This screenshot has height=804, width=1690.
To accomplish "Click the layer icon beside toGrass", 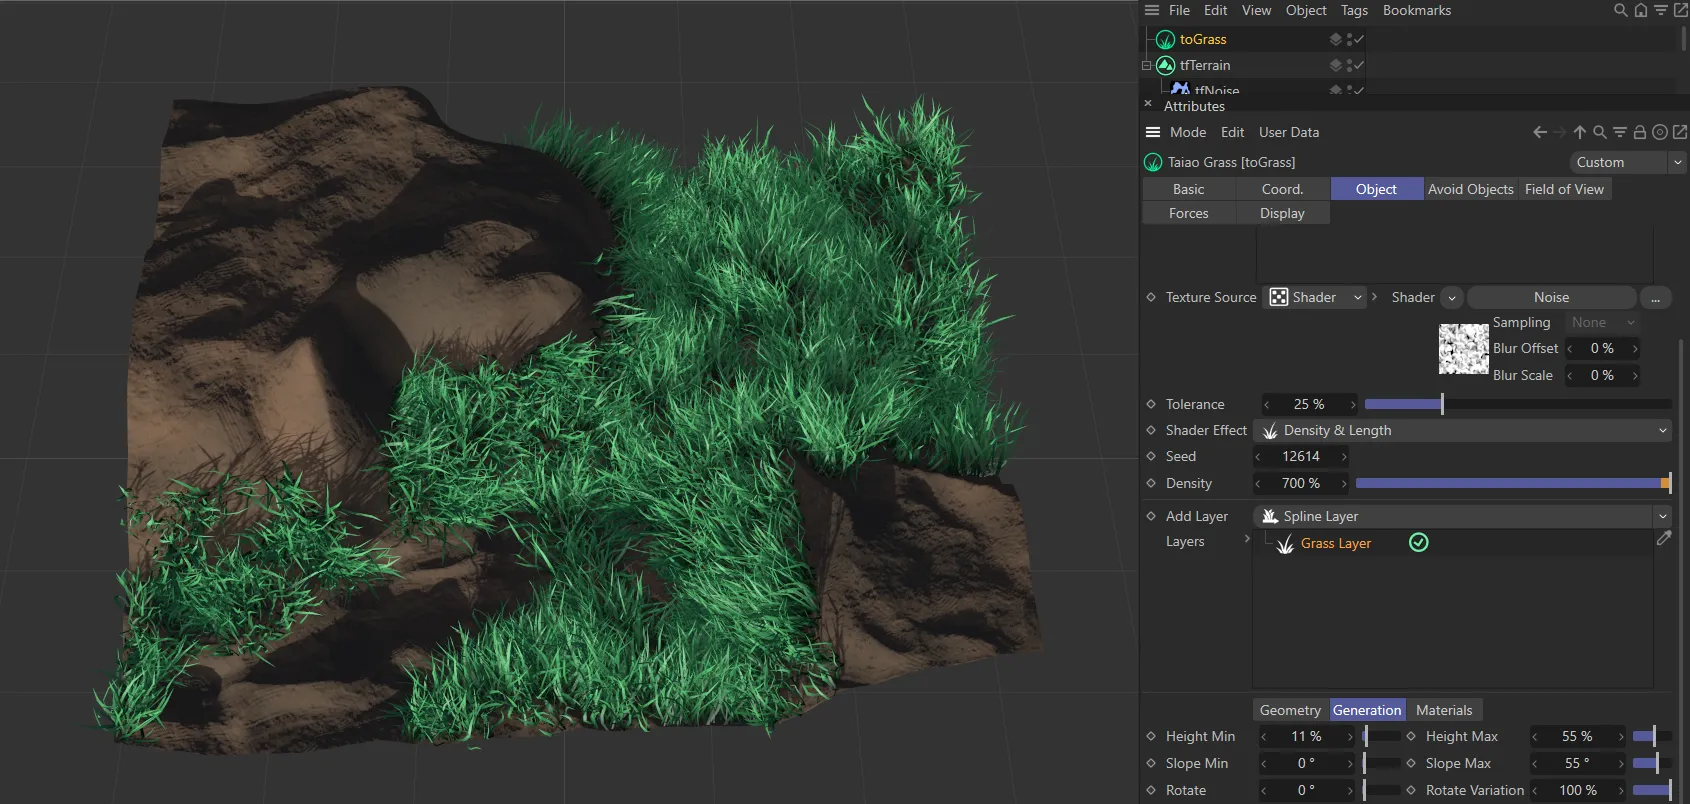I will coord(1335,40).
